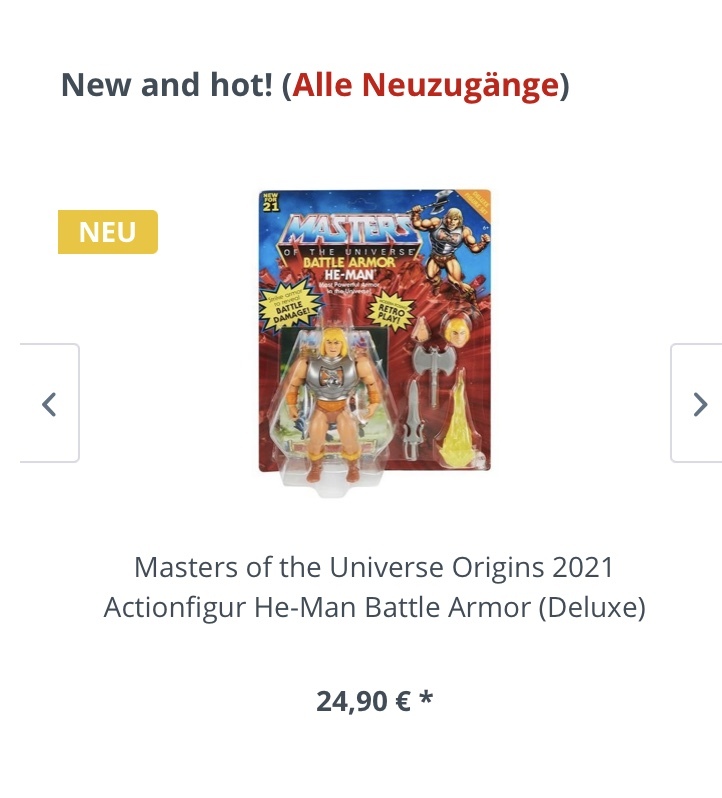
Task: Click the spare He-Man head accessory
Action: click(456, 327)
